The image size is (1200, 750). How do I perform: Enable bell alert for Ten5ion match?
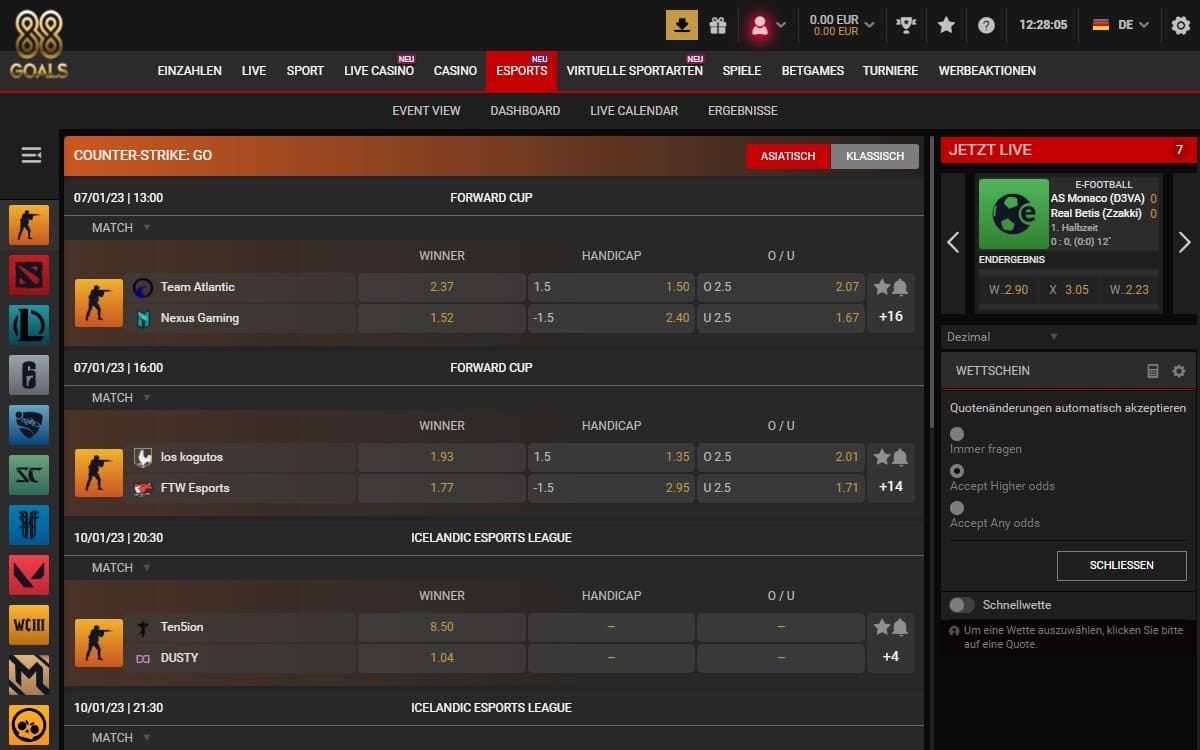click(900, 627)
